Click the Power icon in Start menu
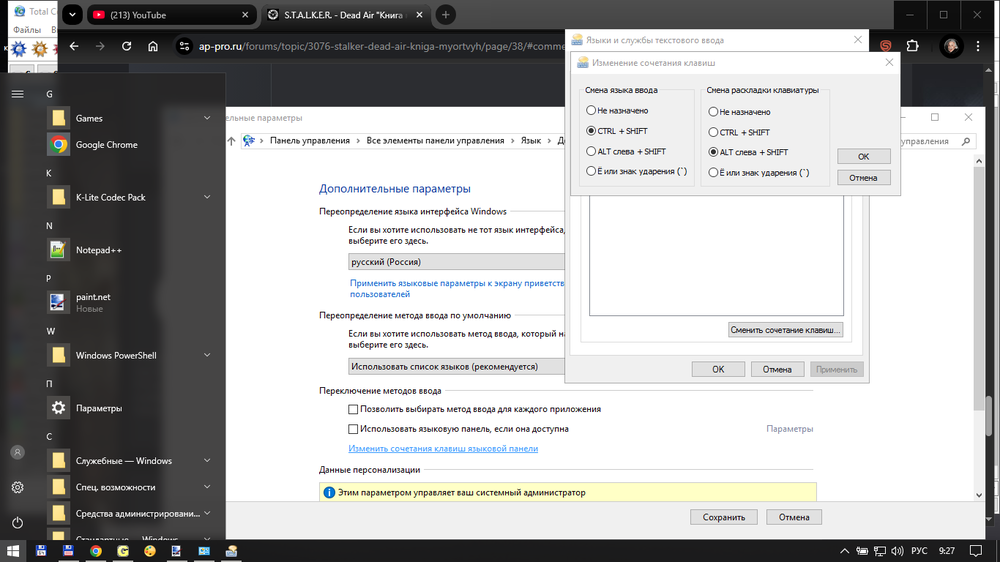The width and height of the screenshot is (1000, 562). tap(17, 523)
